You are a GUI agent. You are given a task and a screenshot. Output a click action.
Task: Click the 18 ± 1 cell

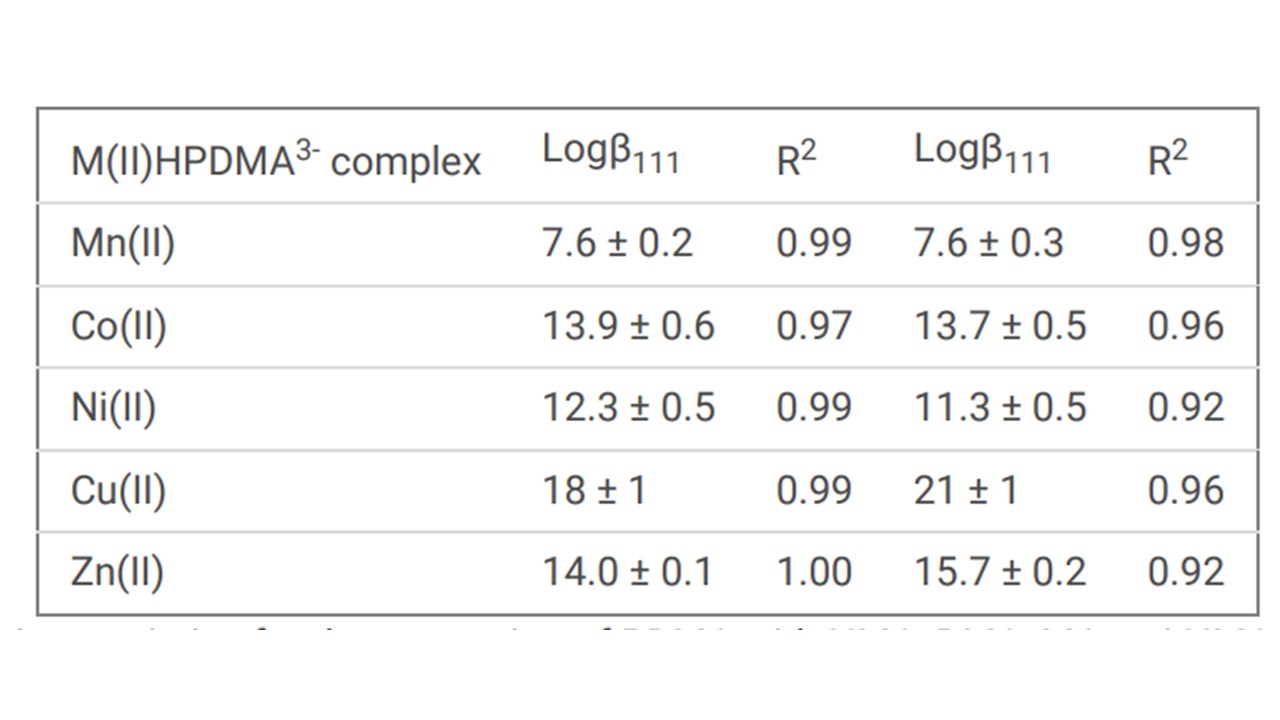tap(594, 490)
